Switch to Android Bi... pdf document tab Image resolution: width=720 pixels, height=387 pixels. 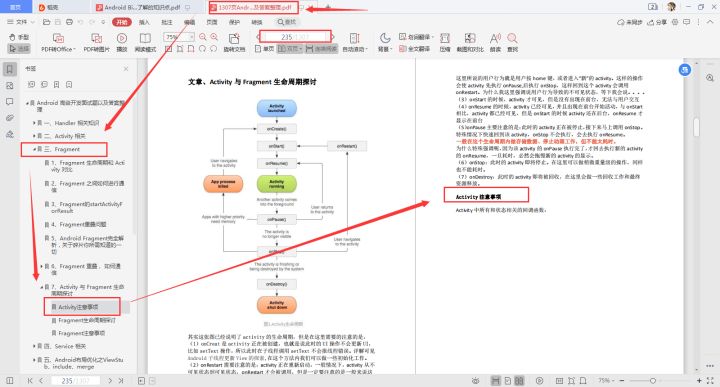tap(142, 7)
